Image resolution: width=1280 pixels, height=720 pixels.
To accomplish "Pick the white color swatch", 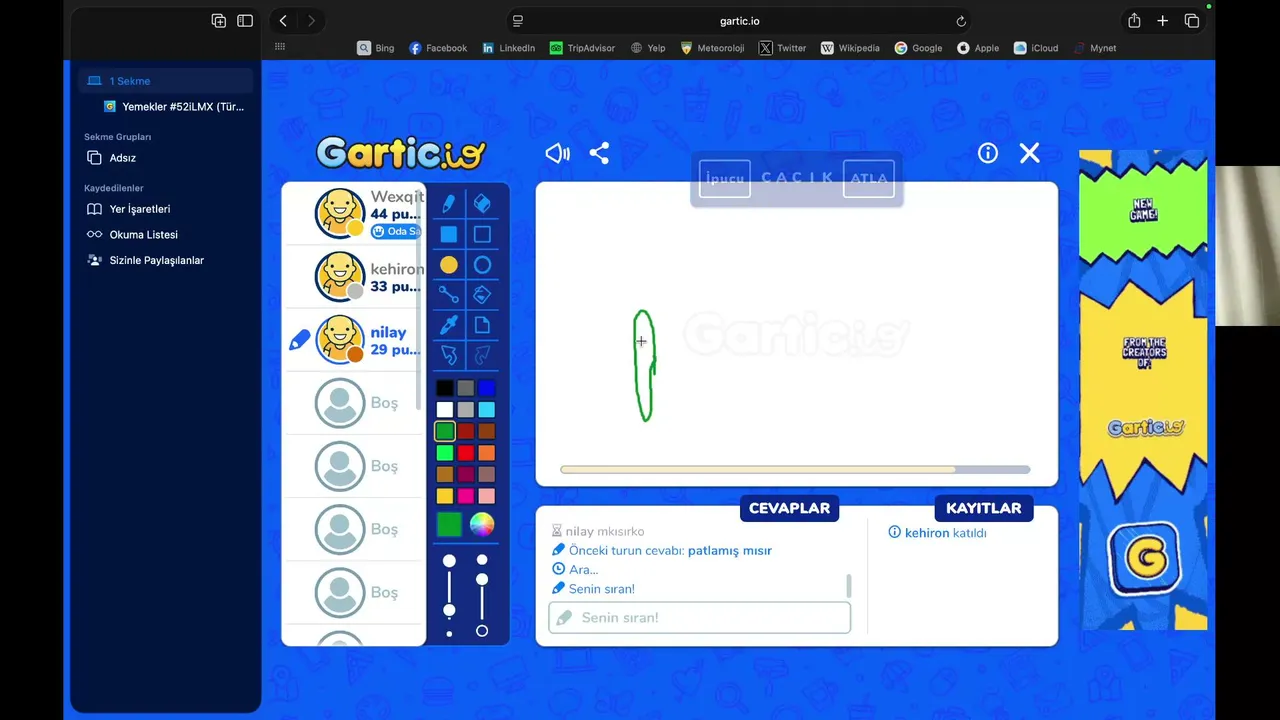I will pyautogui.click(x=445, y=410).
